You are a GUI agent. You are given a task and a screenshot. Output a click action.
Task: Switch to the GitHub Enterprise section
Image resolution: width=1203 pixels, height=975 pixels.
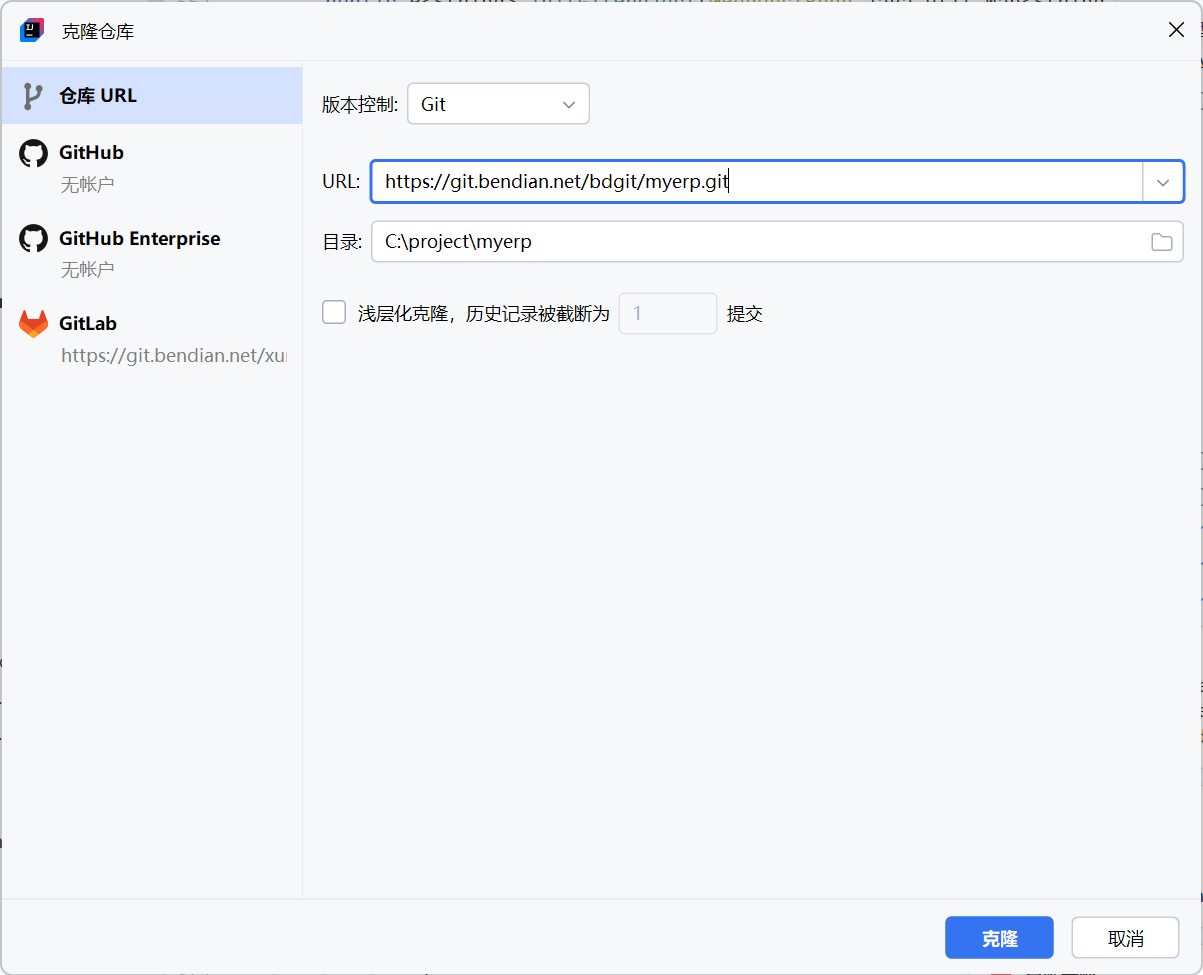pos(139,239)
